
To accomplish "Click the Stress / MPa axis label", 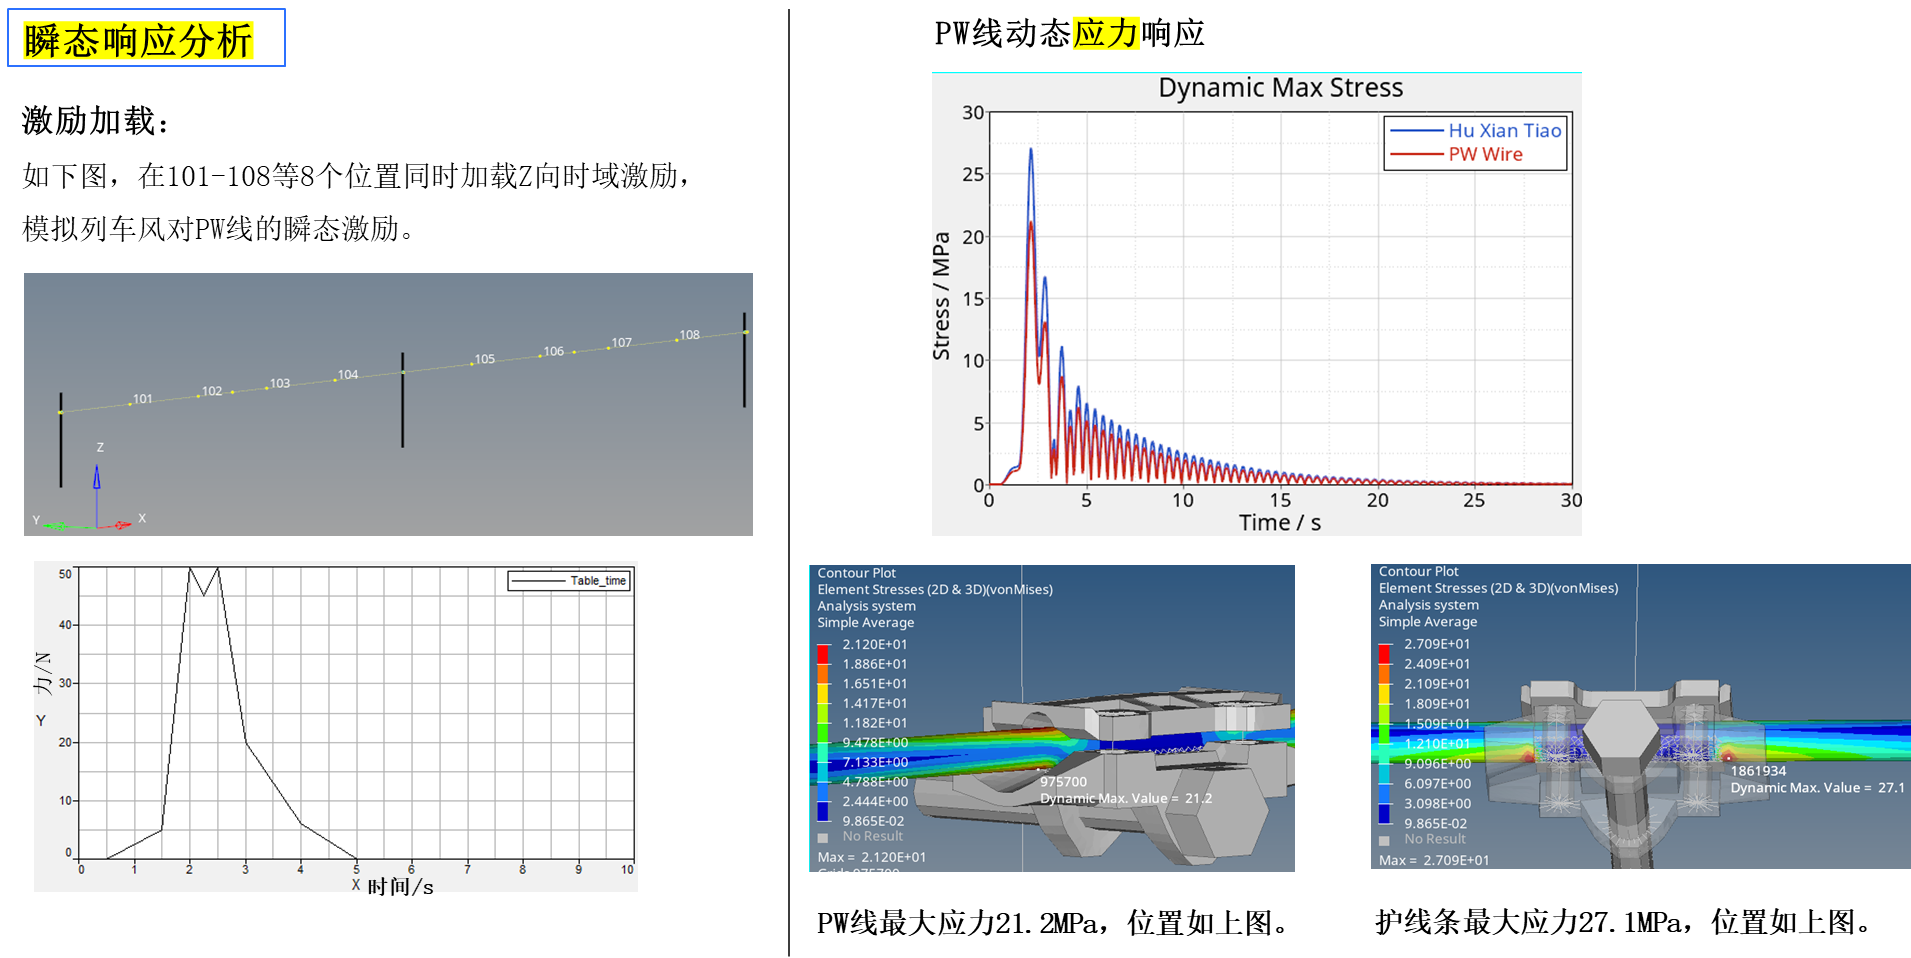I will (941, 296).
